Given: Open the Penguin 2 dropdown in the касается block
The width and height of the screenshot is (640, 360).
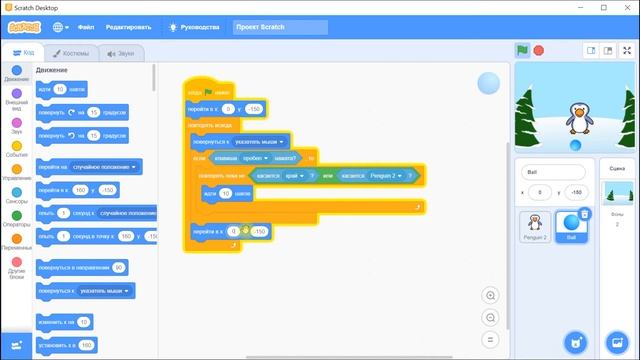Looking at the screenshot, I should [x=386, y=176].
